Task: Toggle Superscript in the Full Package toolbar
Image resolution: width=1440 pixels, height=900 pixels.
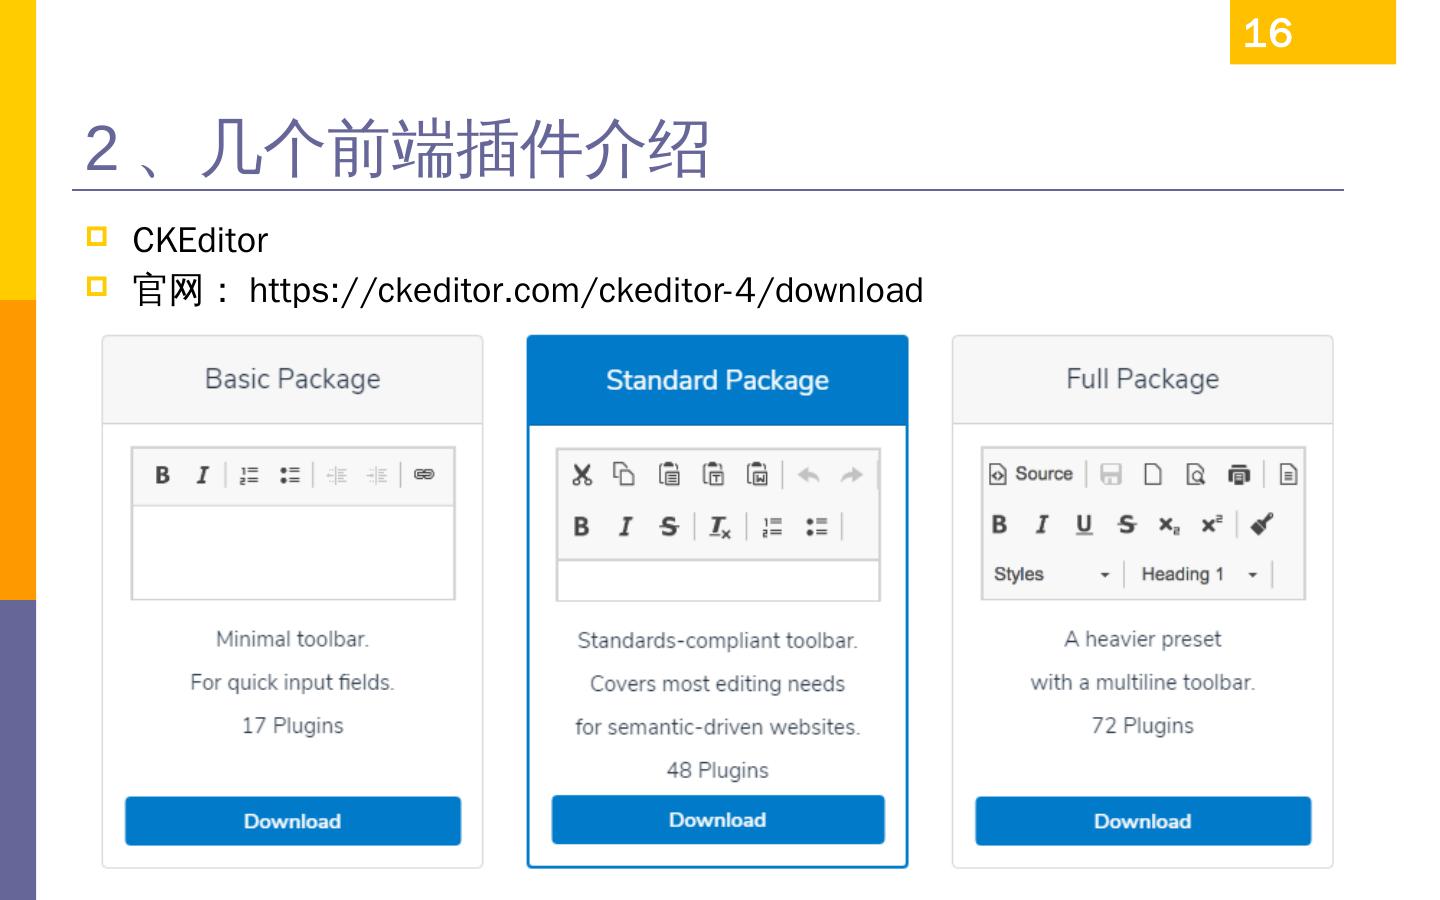Action: click(x=1212, y=523)
